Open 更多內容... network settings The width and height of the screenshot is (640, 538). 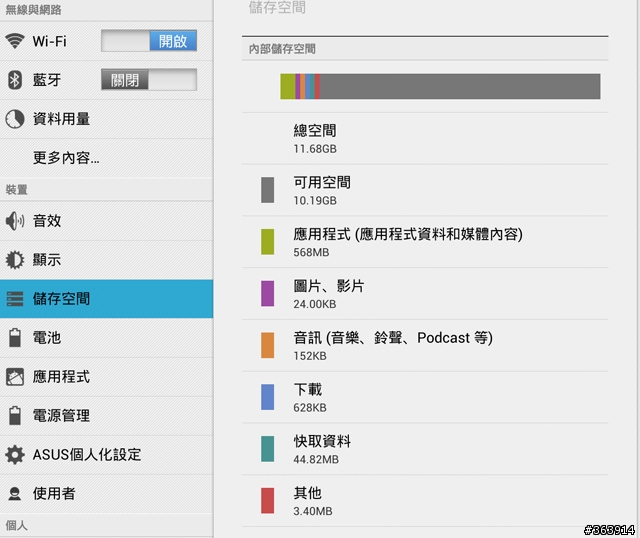coord(107,158)
